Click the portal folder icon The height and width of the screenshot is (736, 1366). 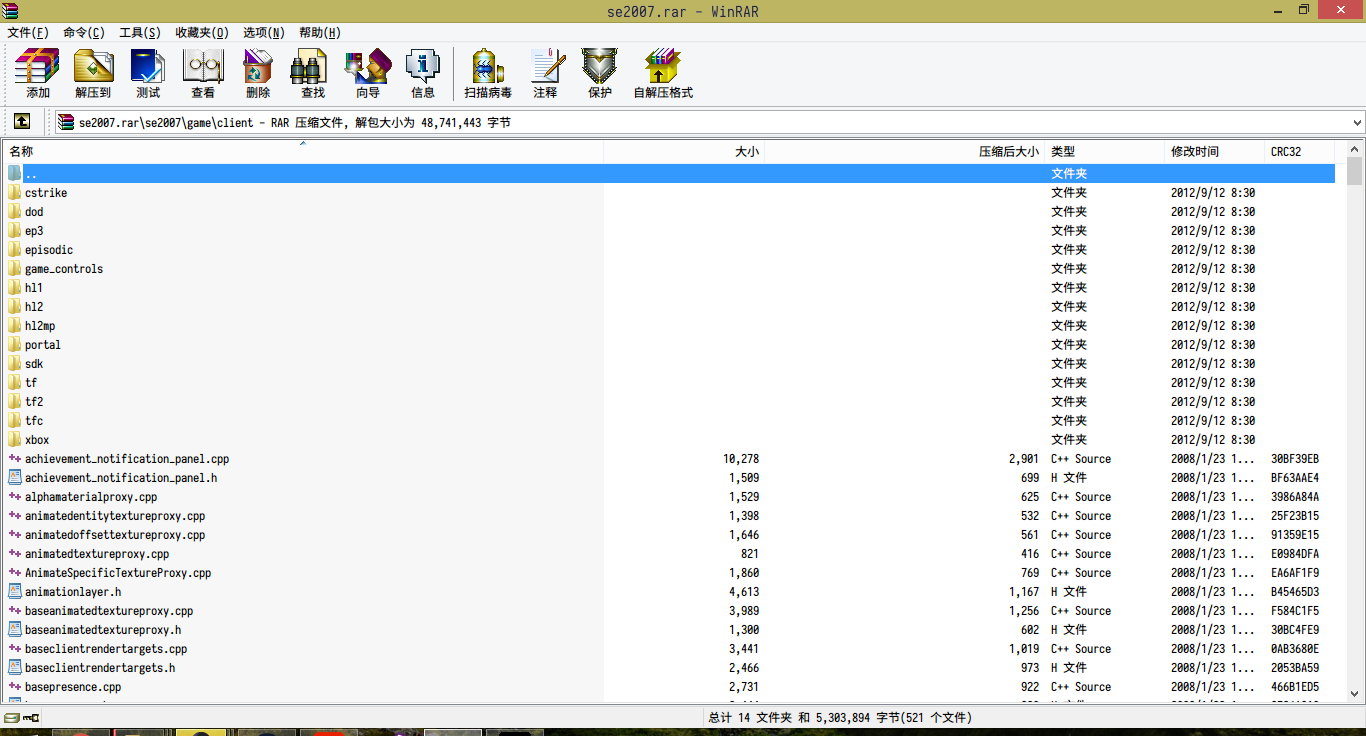tap(14, 345)
